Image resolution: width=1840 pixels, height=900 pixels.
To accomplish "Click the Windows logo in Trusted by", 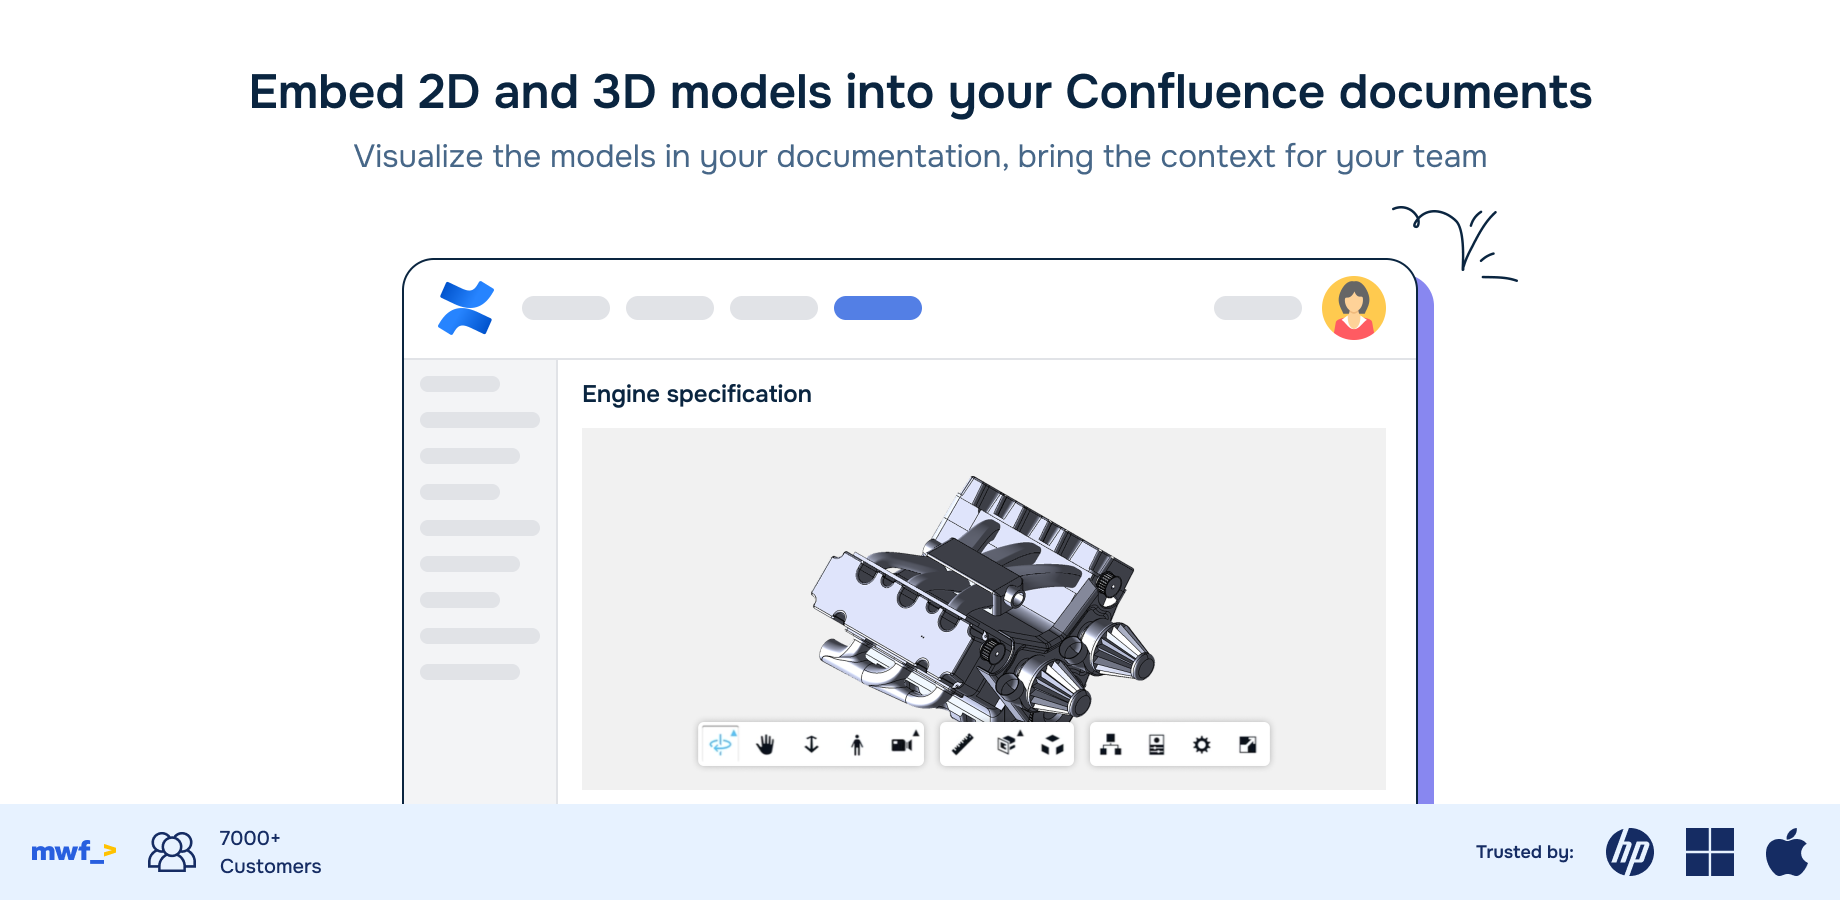I will tap(1710, 852).
